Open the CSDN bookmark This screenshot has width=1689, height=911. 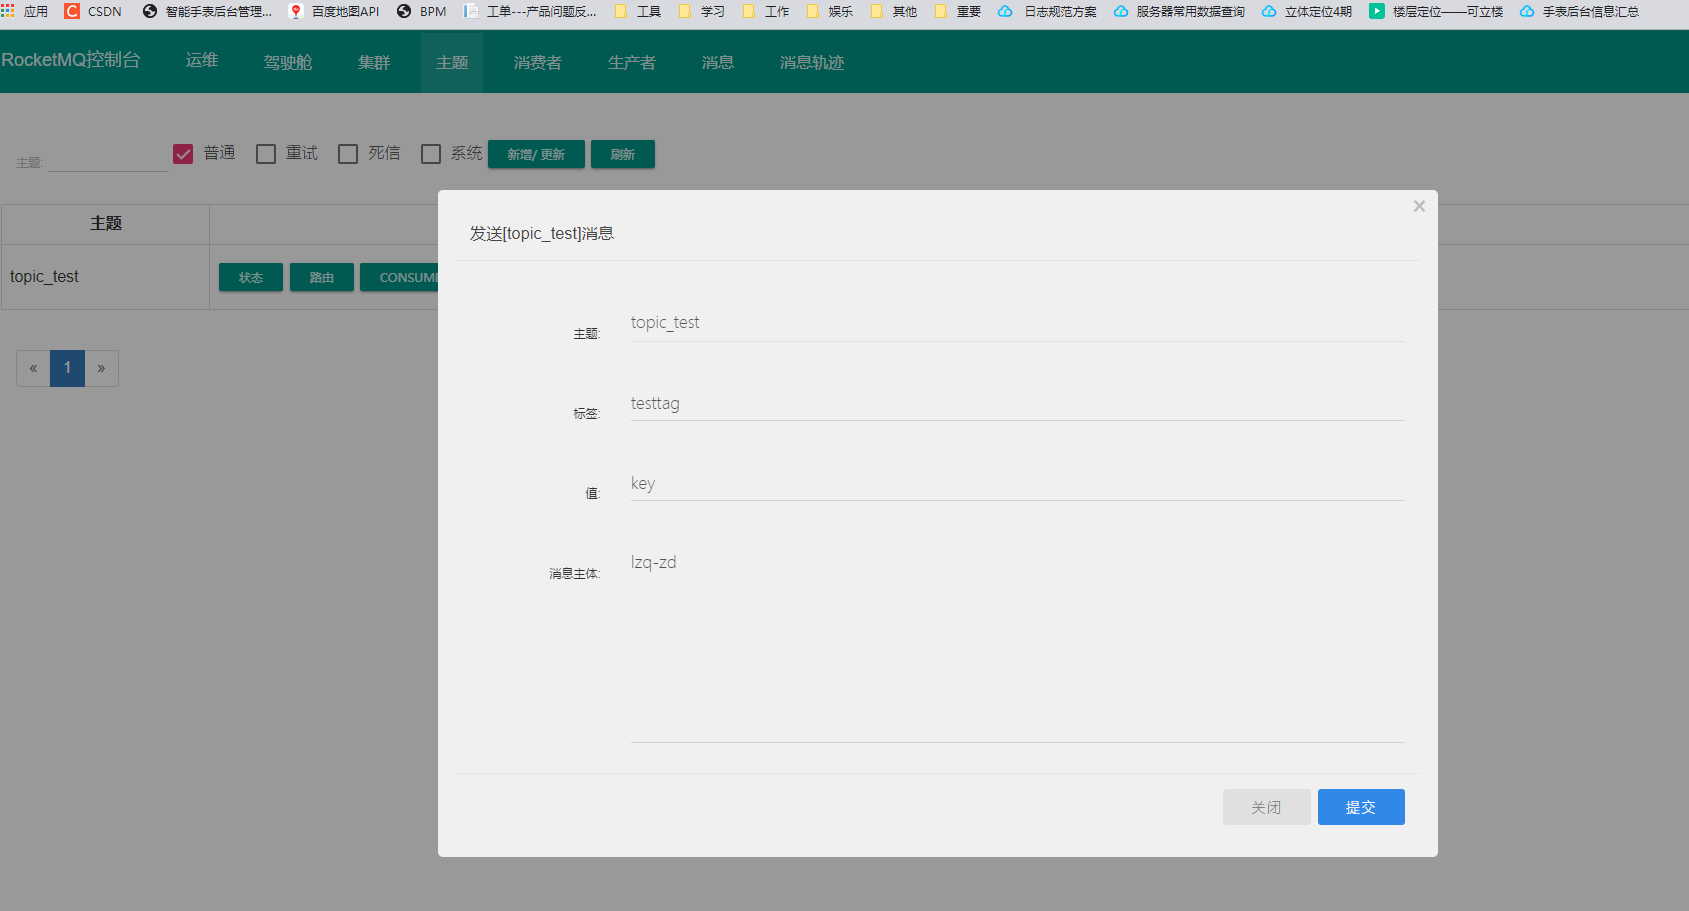point(93,11)
